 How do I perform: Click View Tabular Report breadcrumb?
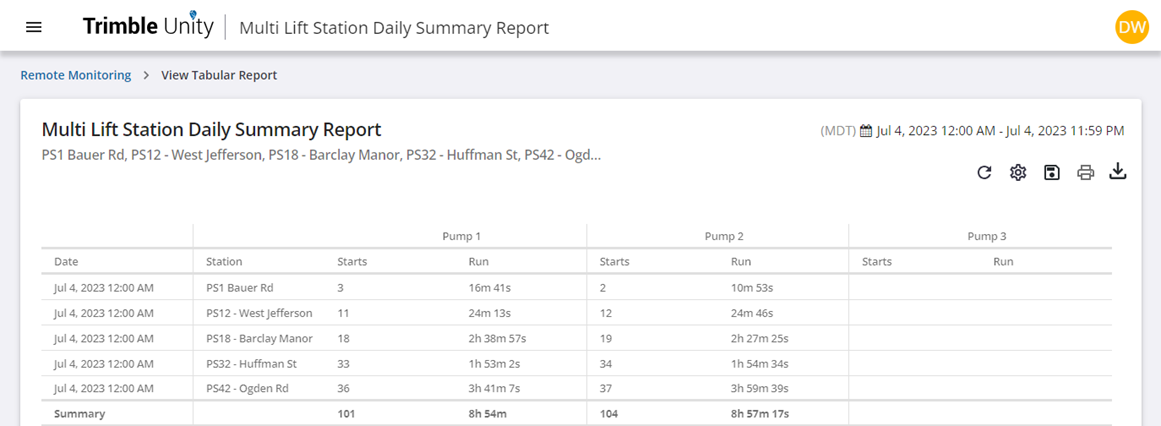click(x=219, y=75)
